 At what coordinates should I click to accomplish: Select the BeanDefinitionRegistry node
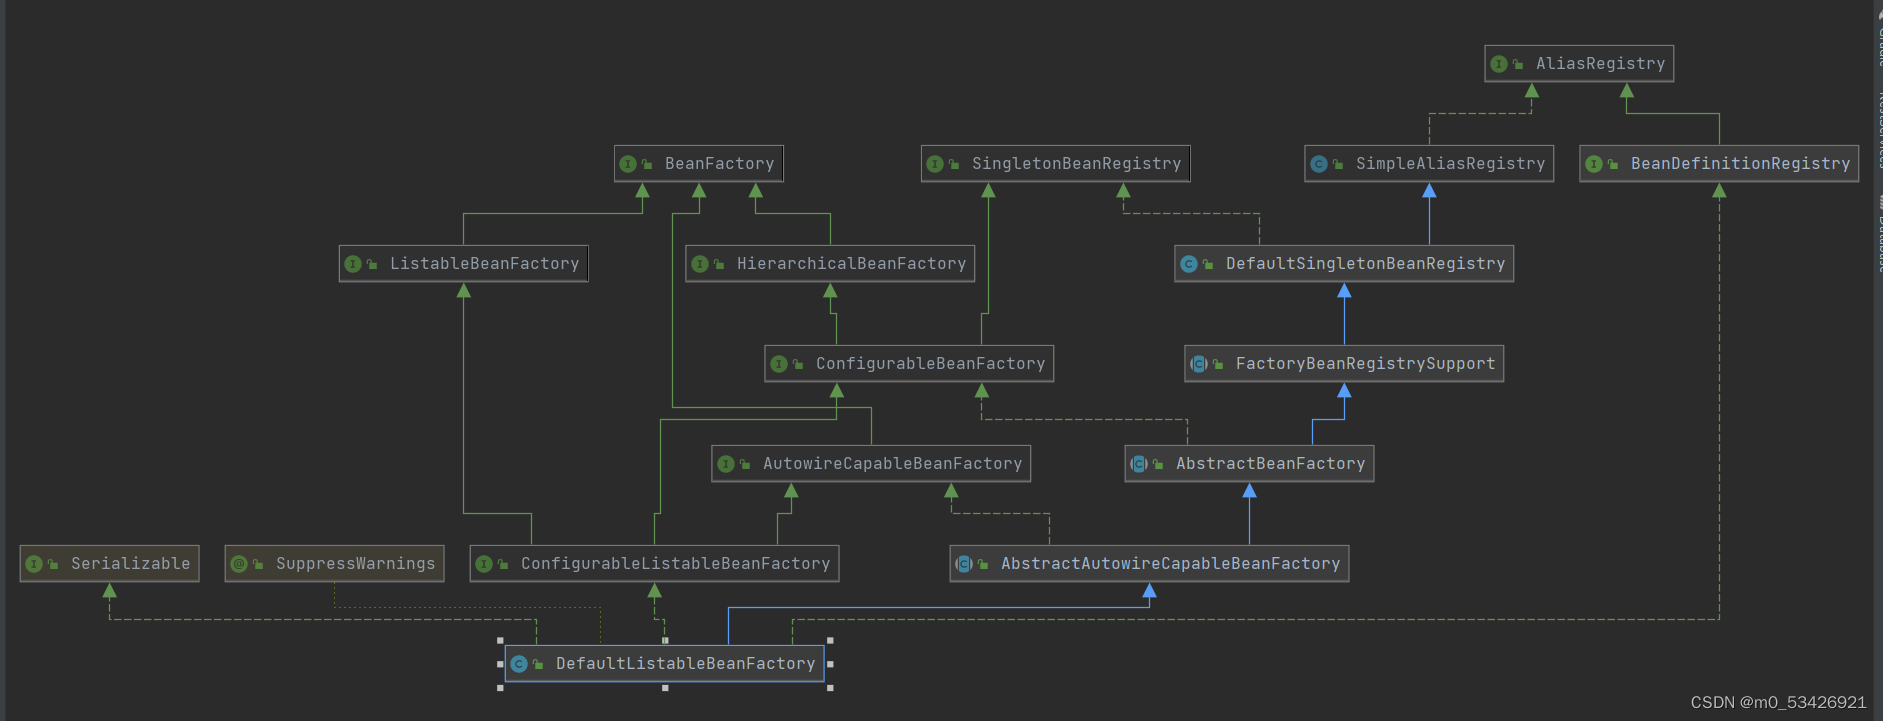[x=1719, y=164]
